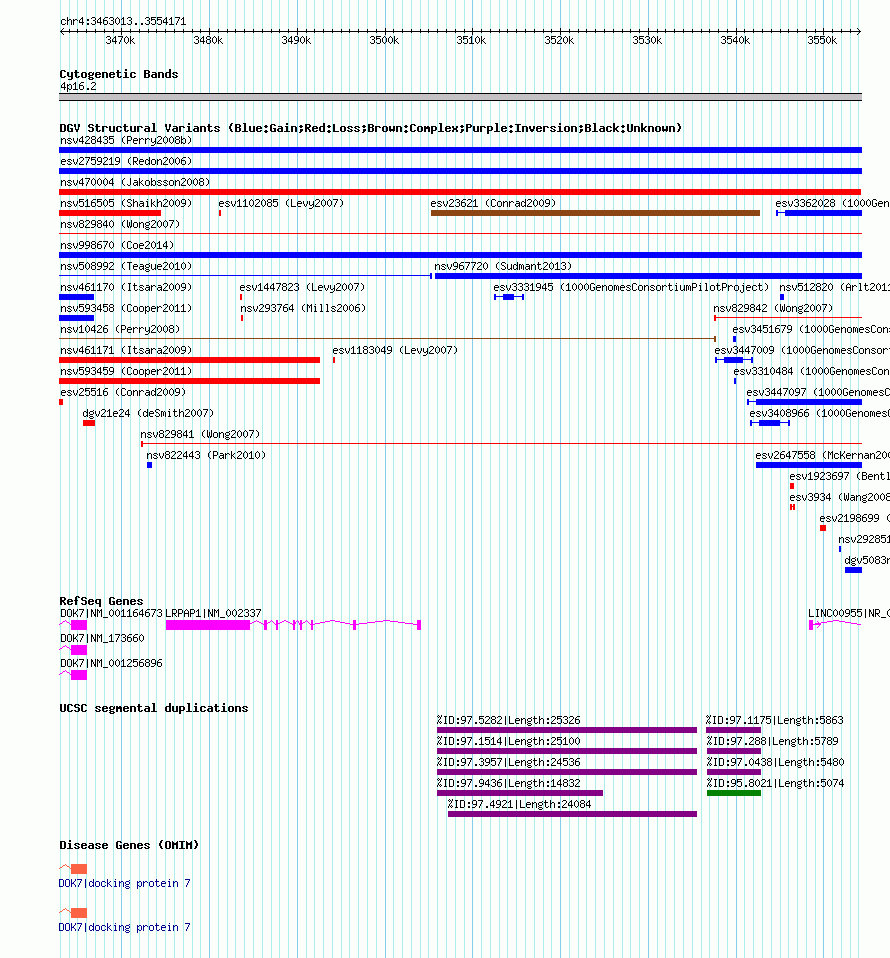Open variant nsv593458 (Cooper2011) label
The width and height of the screenshot is (890, 958).
(x=126, y=308)
